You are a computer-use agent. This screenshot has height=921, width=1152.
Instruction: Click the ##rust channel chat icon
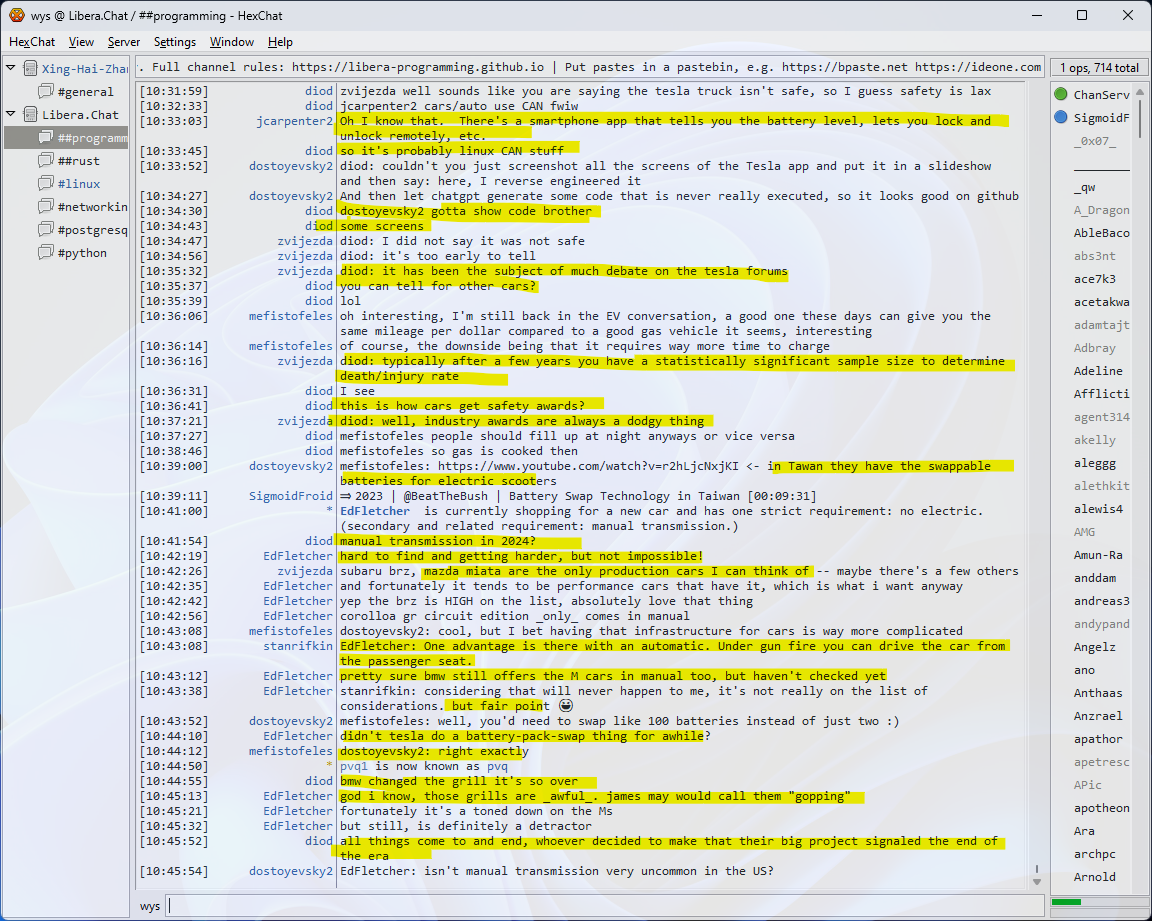click(46, 161)
